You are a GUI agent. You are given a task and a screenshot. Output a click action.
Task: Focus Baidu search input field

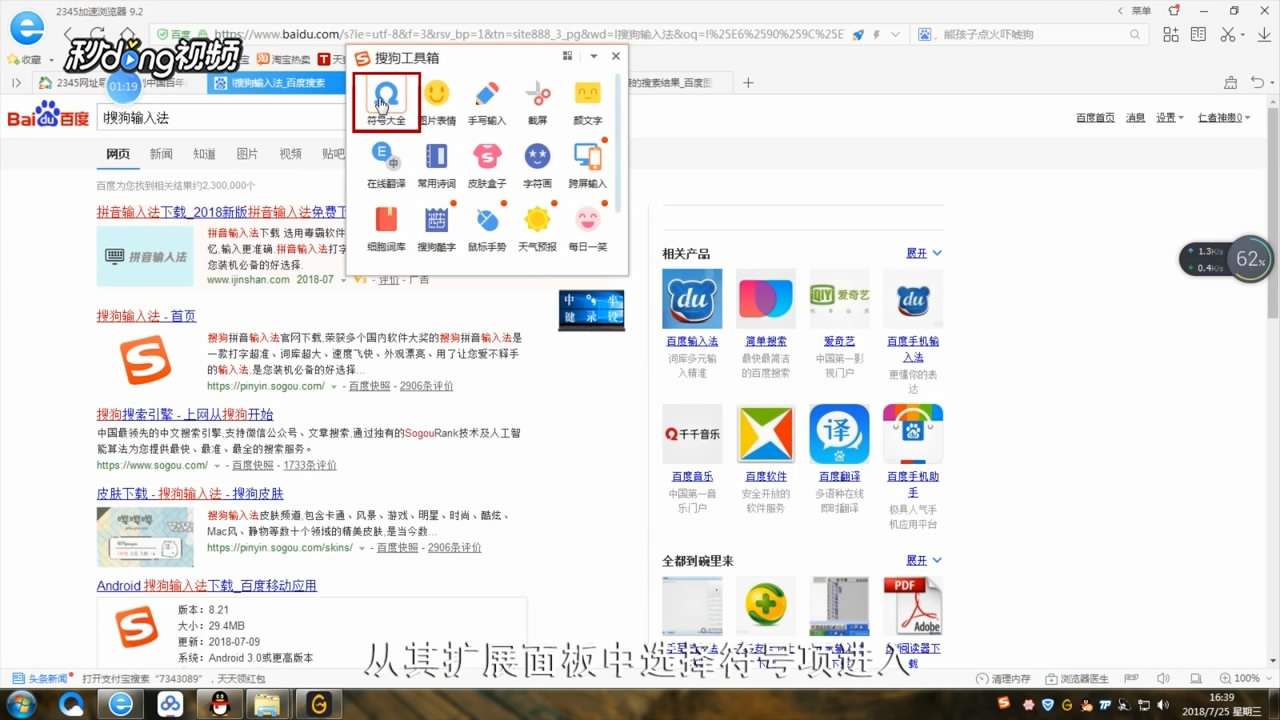222,117
